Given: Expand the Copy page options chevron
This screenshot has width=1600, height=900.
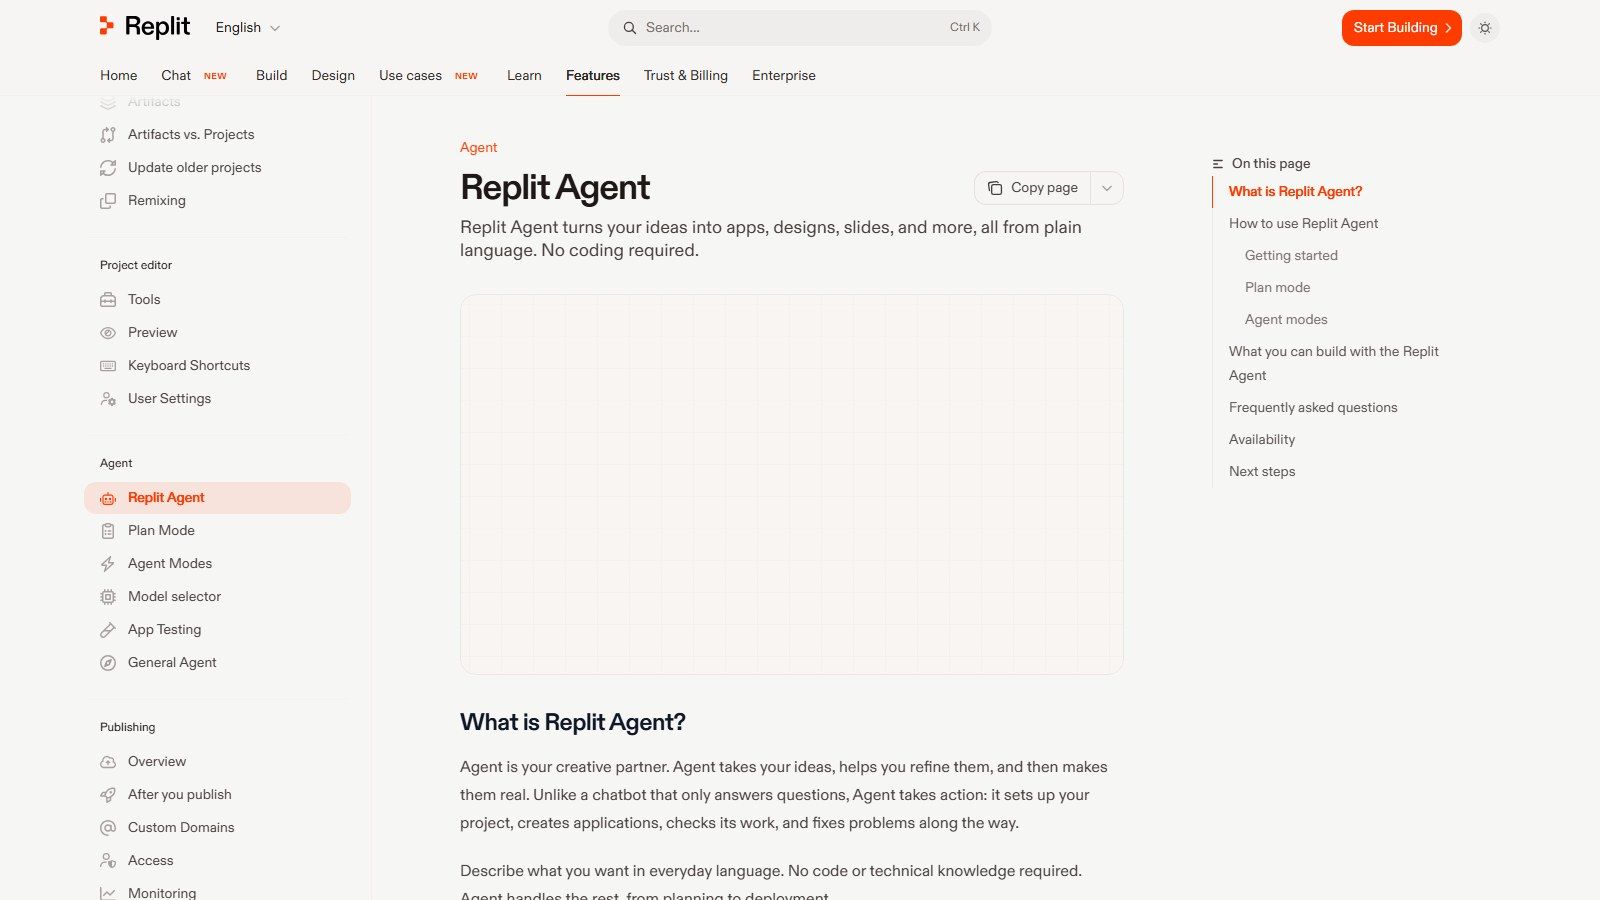Looking at the screenshot, I should 1107,188.
